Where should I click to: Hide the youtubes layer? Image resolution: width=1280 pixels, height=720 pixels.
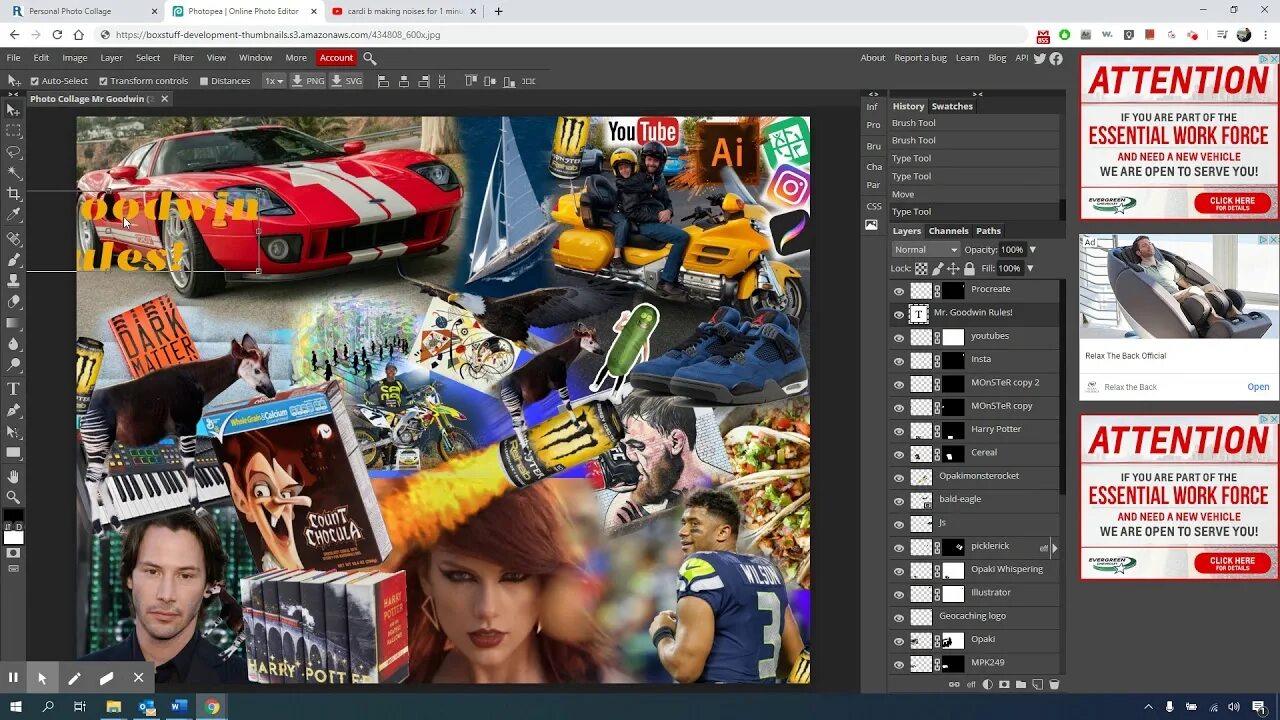898,338
